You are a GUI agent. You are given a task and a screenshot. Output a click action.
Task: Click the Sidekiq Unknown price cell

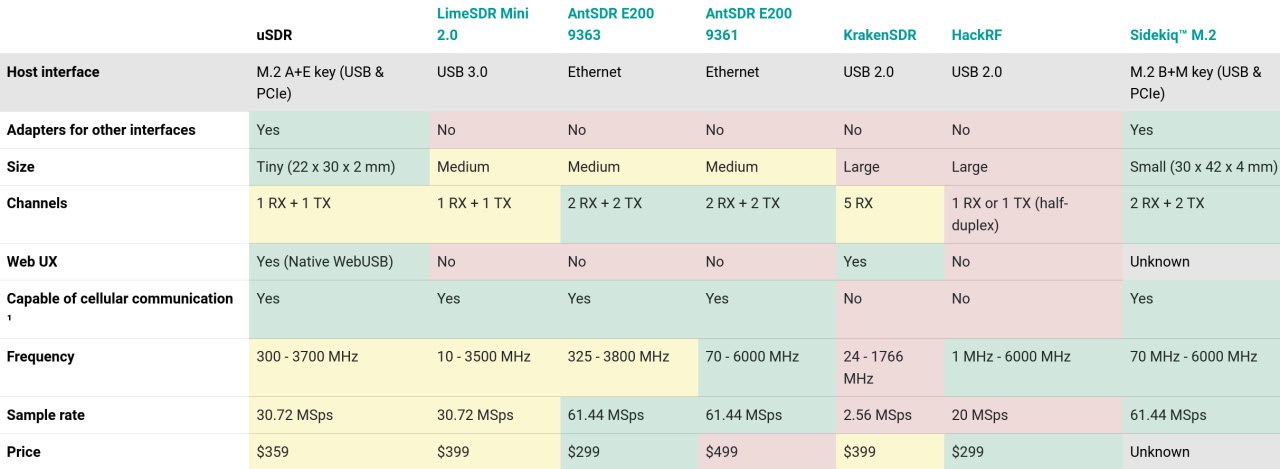(1201, 451)
